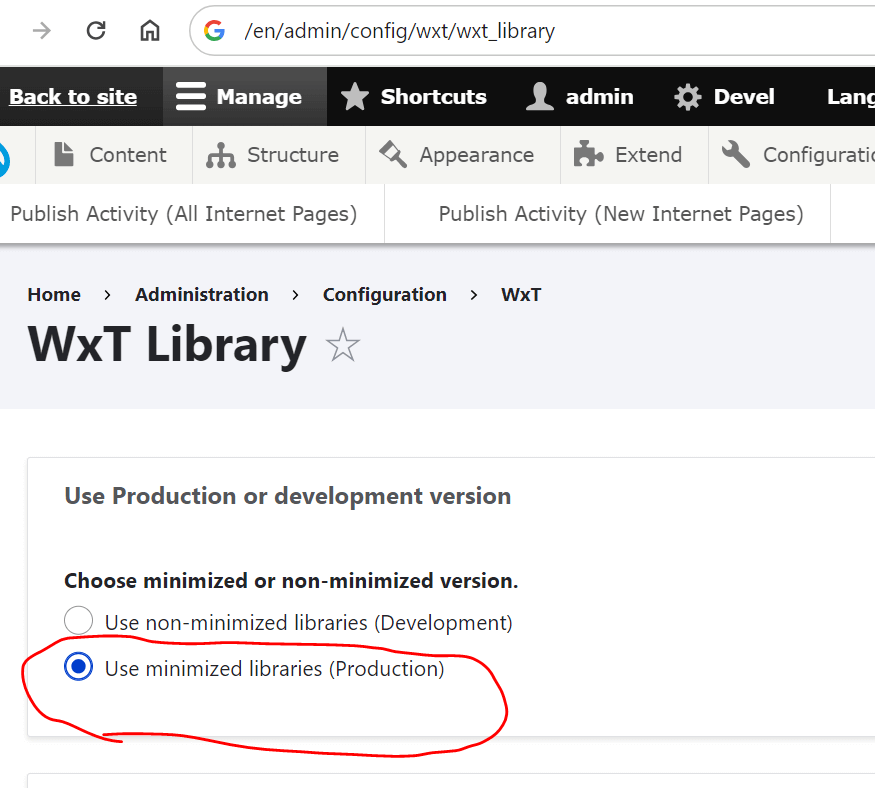Add WxT Library to shortcuts star
The width and height of the screenshot is (875, 788).
(343, 346)
